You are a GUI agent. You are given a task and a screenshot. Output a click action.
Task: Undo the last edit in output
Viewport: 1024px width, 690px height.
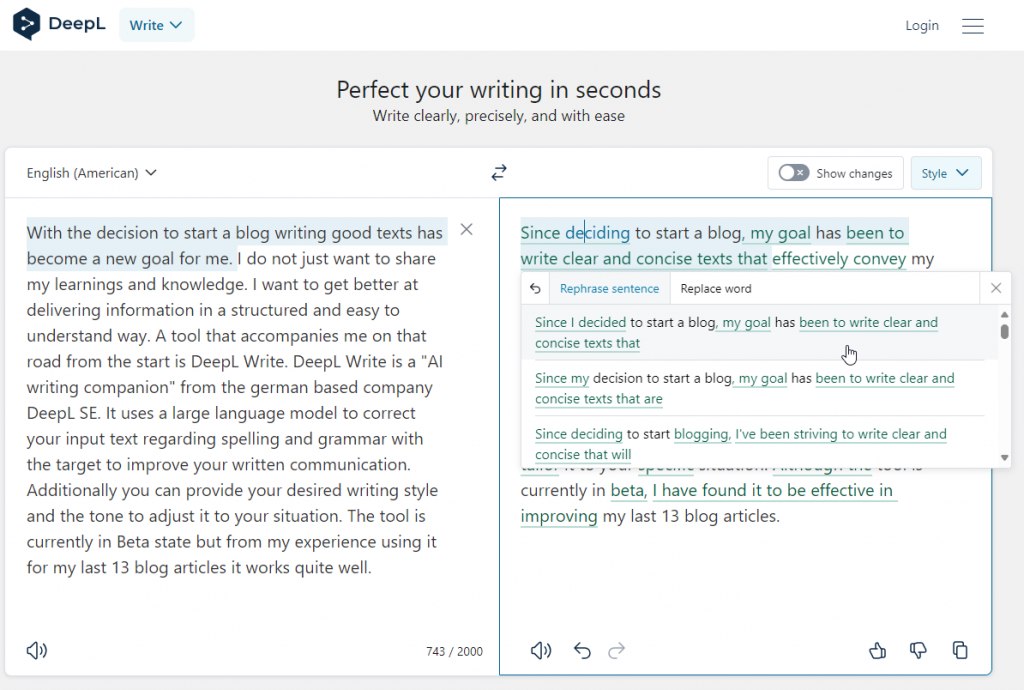click(x=582, y=651)
